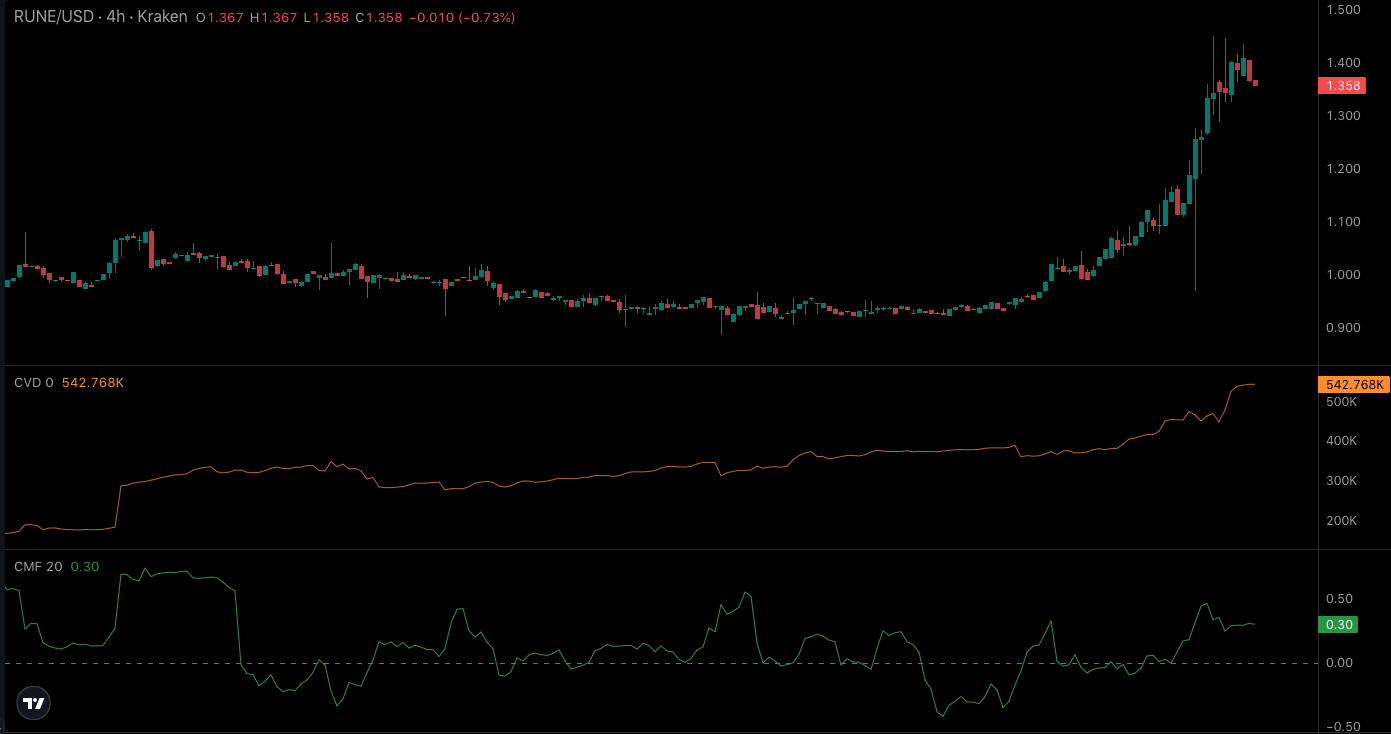The width and height of the screenshot is (1391, 734).
Task: Click the 1.100 price axis label
Action: [x=1343, y=222]
